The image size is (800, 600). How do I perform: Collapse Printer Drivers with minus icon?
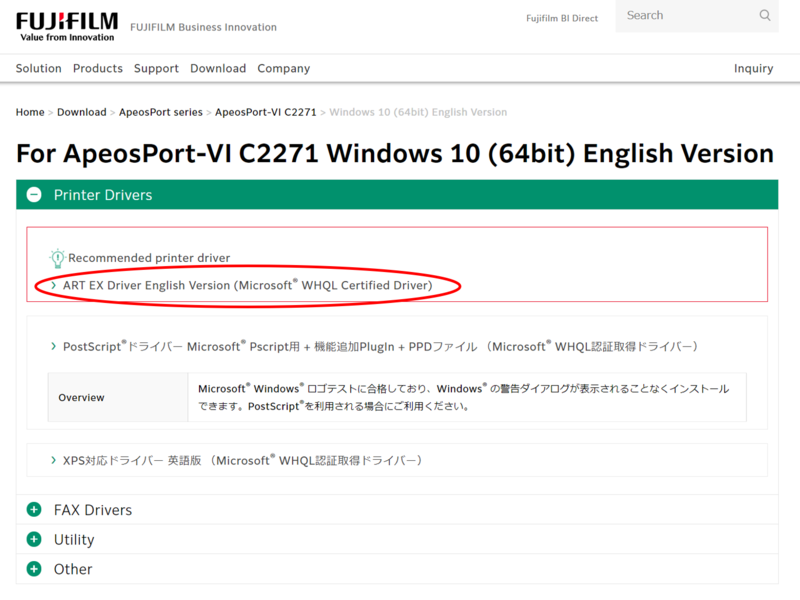pos(34,195)
